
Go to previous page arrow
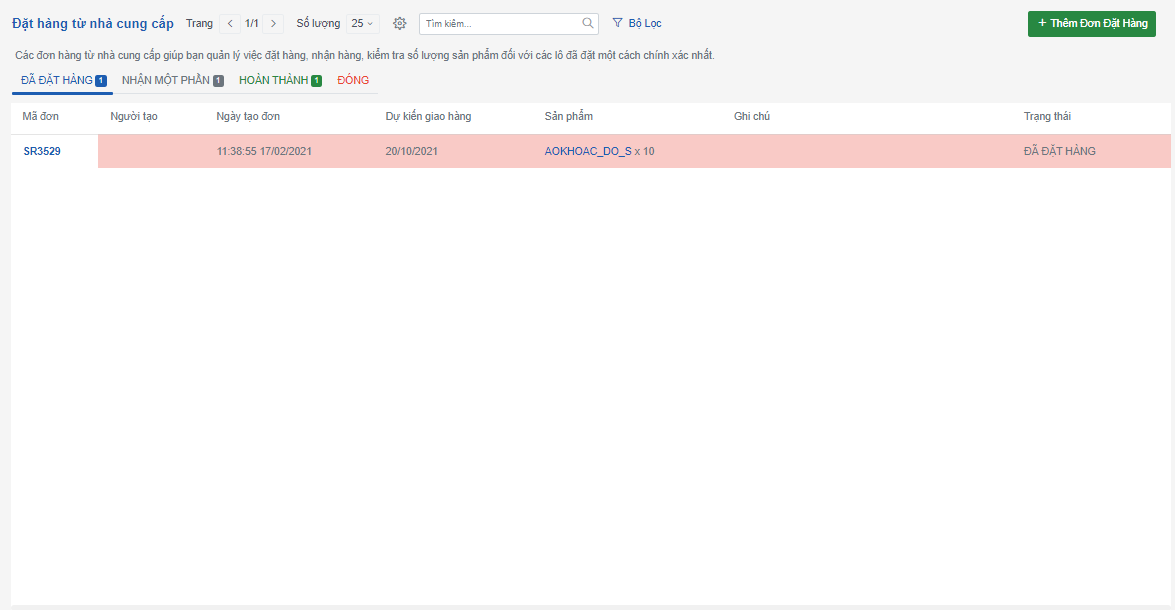pyautogui.click(x=230, y=23)
